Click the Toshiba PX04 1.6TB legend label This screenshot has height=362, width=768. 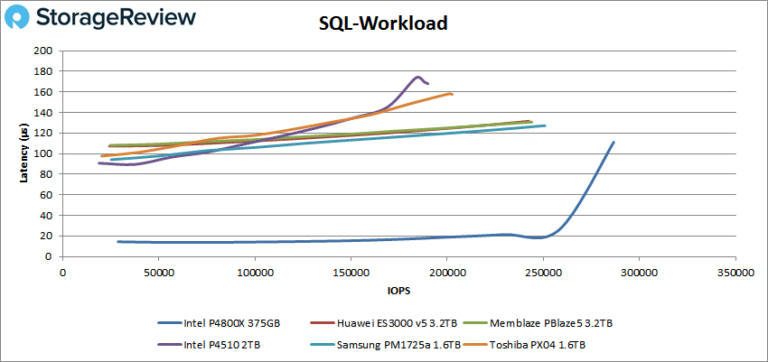538,344
